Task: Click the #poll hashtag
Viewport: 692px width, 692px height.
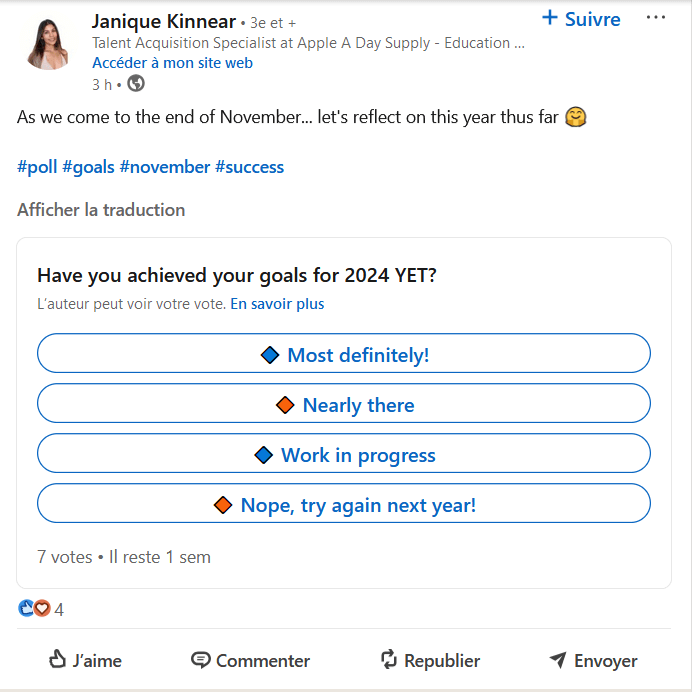Action: 37,167
